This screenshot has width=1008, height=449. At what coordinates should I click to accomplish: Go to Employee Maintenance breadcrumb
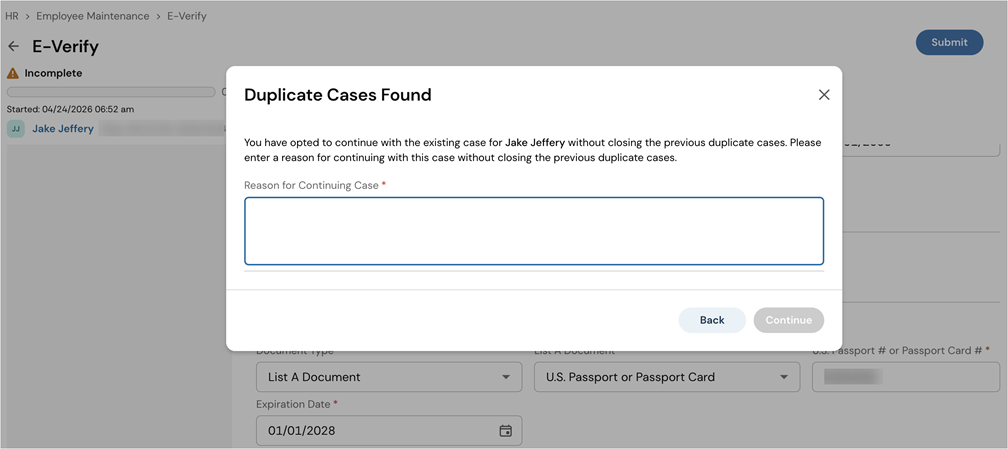93,16
